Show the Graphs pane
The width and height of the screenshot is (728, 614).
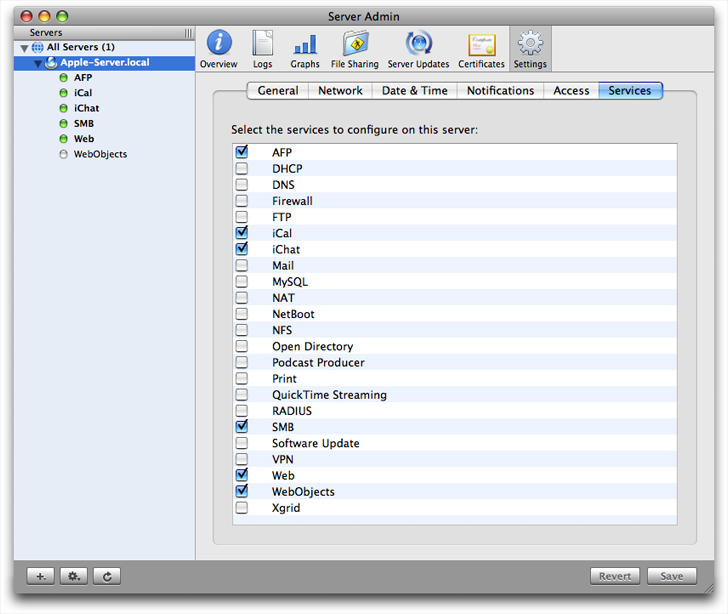[x=305, y=48]
